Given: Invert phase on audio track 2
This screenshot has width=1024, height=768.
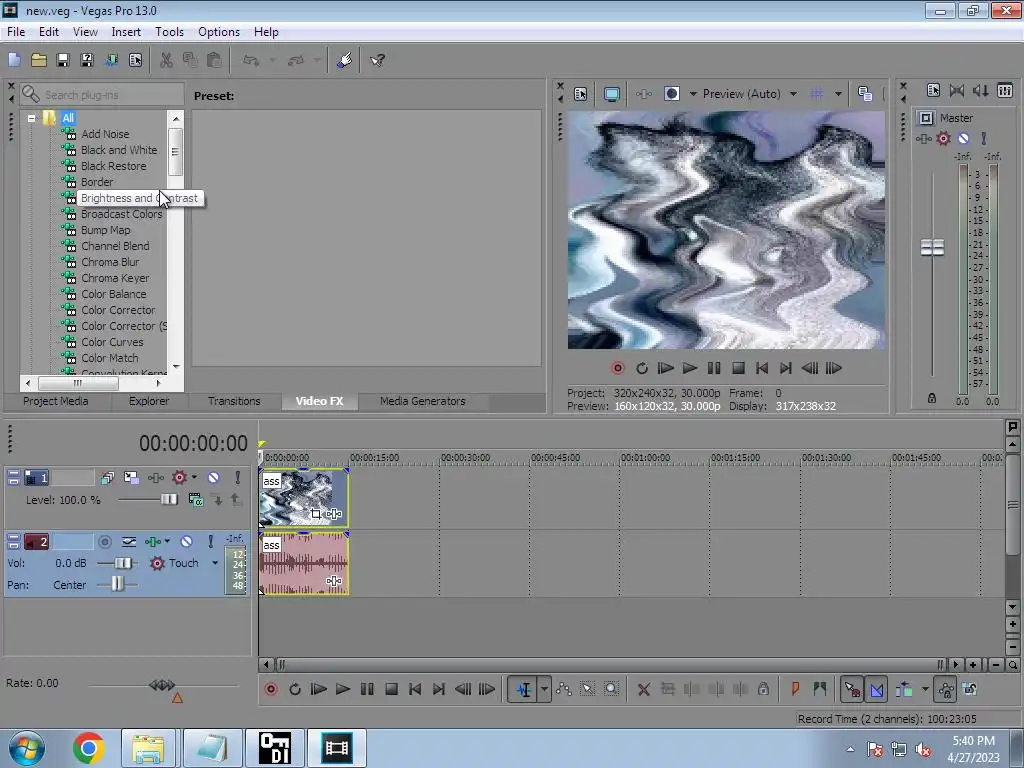Looking at the screenshot, I should [x=129, y=541].
